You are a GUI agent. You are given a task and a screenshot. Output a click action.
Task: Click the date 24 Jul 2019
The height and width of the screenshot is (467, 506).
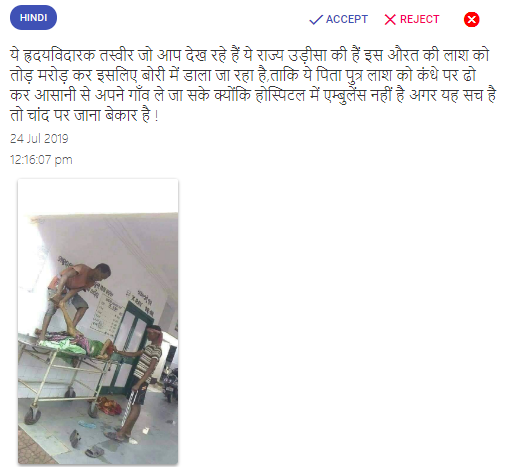click(39, 139)
